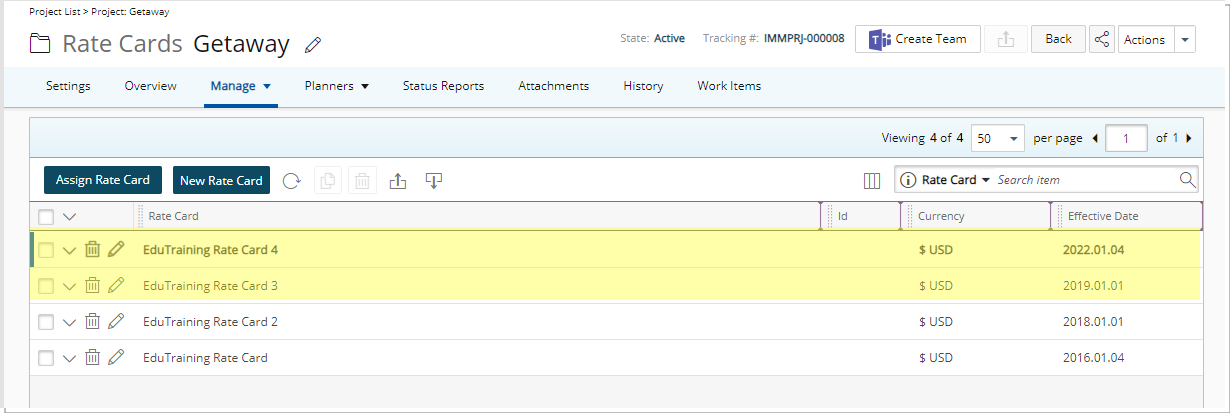1230x413 pixels.
Task: Edit EduTraining Rate Card 3
Action: pos(116,286)
